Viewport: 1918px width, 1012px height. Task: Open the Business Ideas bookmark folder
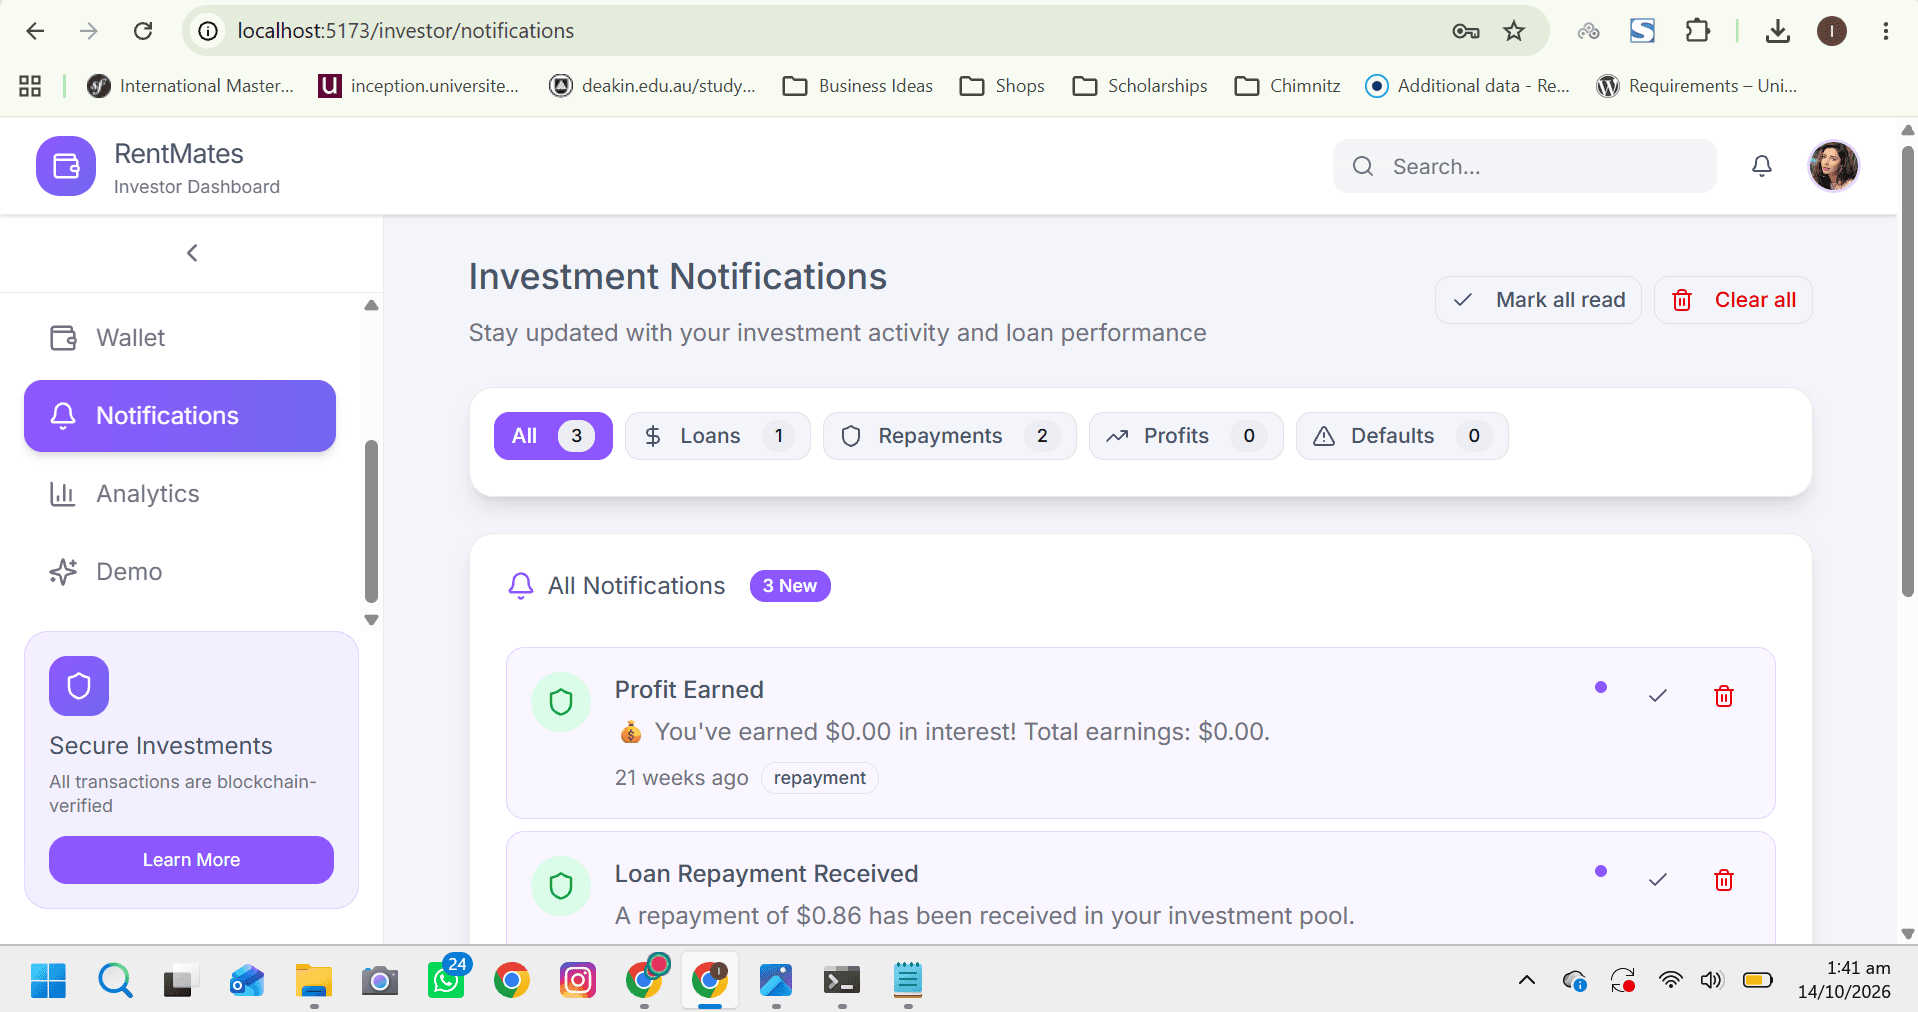[x=858, y=86]
